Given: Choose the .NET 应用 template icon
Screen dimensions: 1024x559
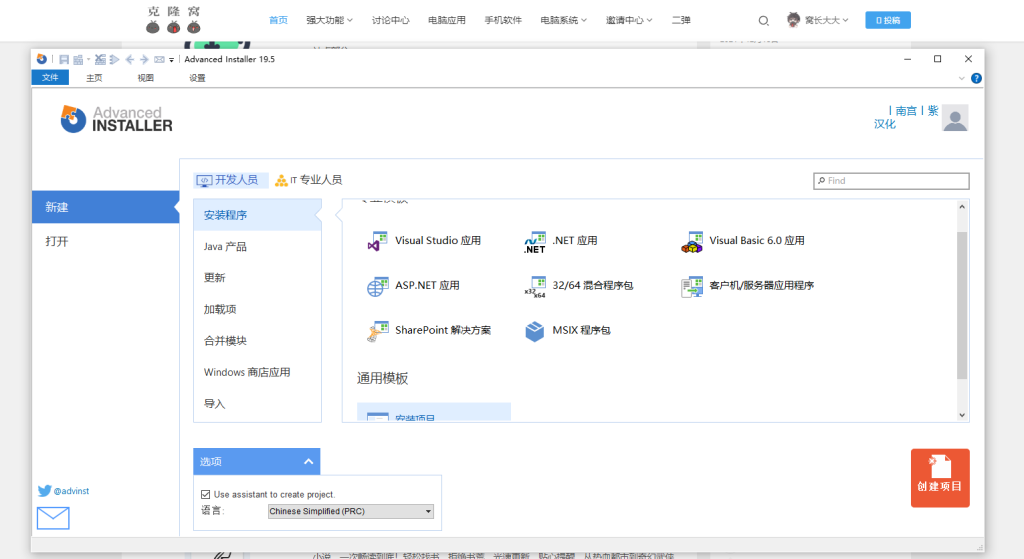Looking at the screenshot, I should [x=535, y=242].
